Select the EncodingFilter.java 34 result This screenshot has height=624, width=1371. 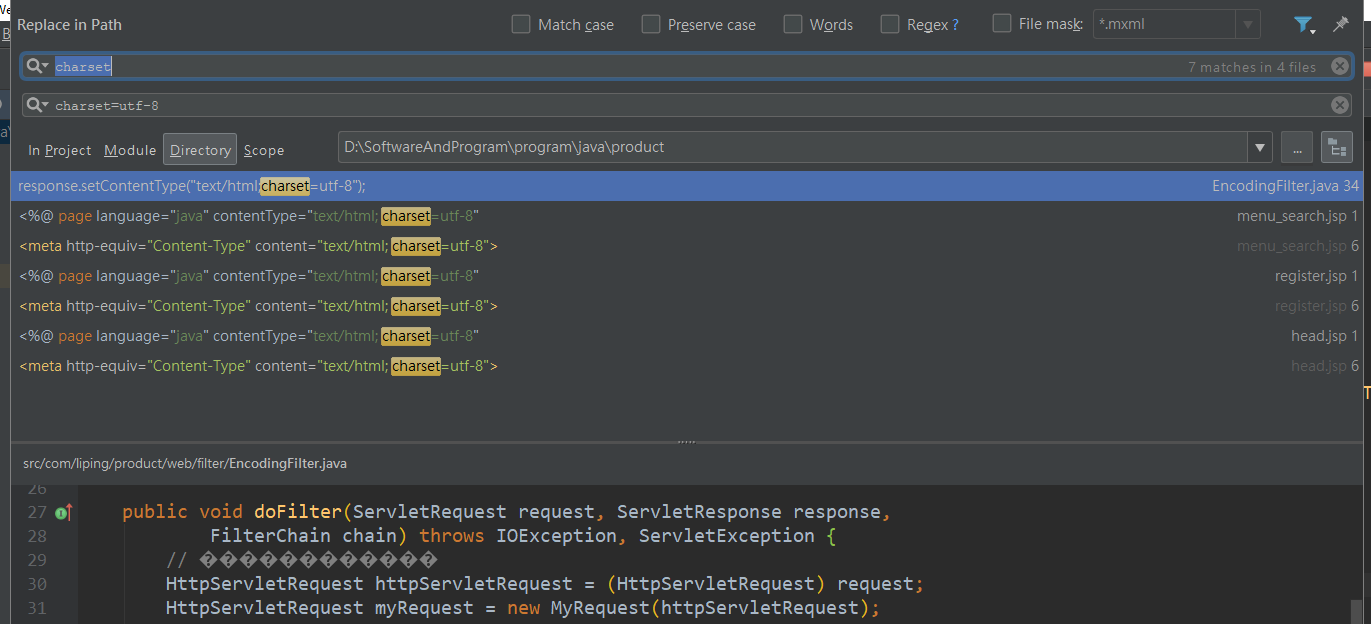(687, 186)
